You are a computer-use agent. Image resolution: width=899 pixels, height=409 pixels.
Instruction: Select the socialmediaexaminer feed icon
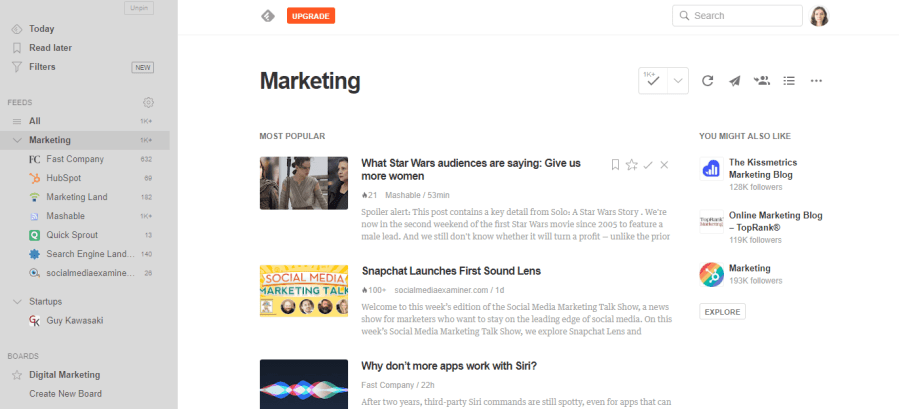point(34,273)
